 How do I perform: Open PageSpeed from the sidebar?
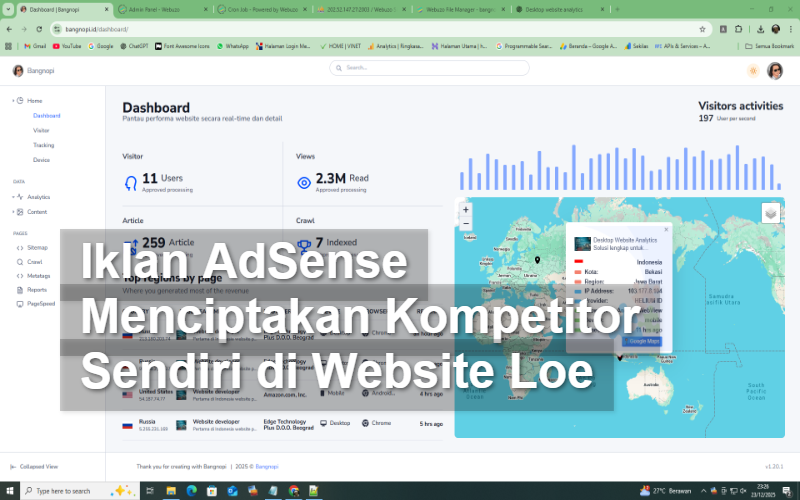tap(40, 303)
